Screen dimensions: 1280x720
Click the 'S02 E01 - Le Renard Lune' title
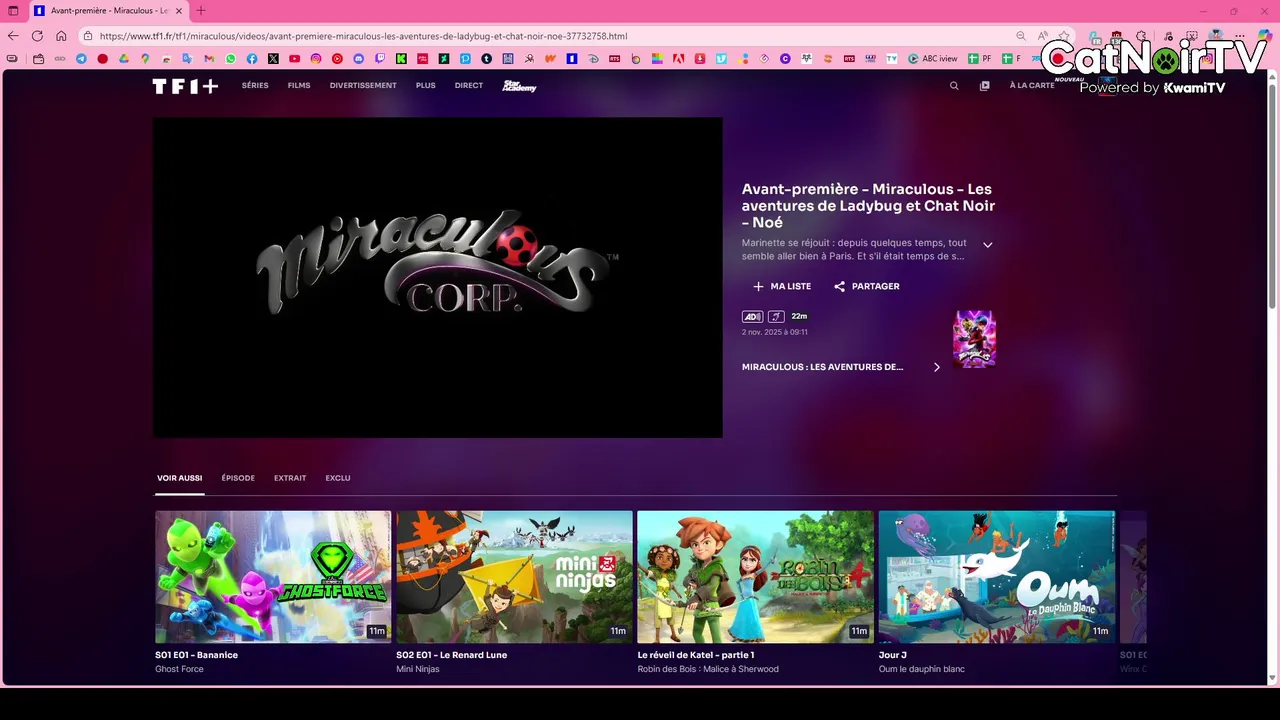click(451, 655)
